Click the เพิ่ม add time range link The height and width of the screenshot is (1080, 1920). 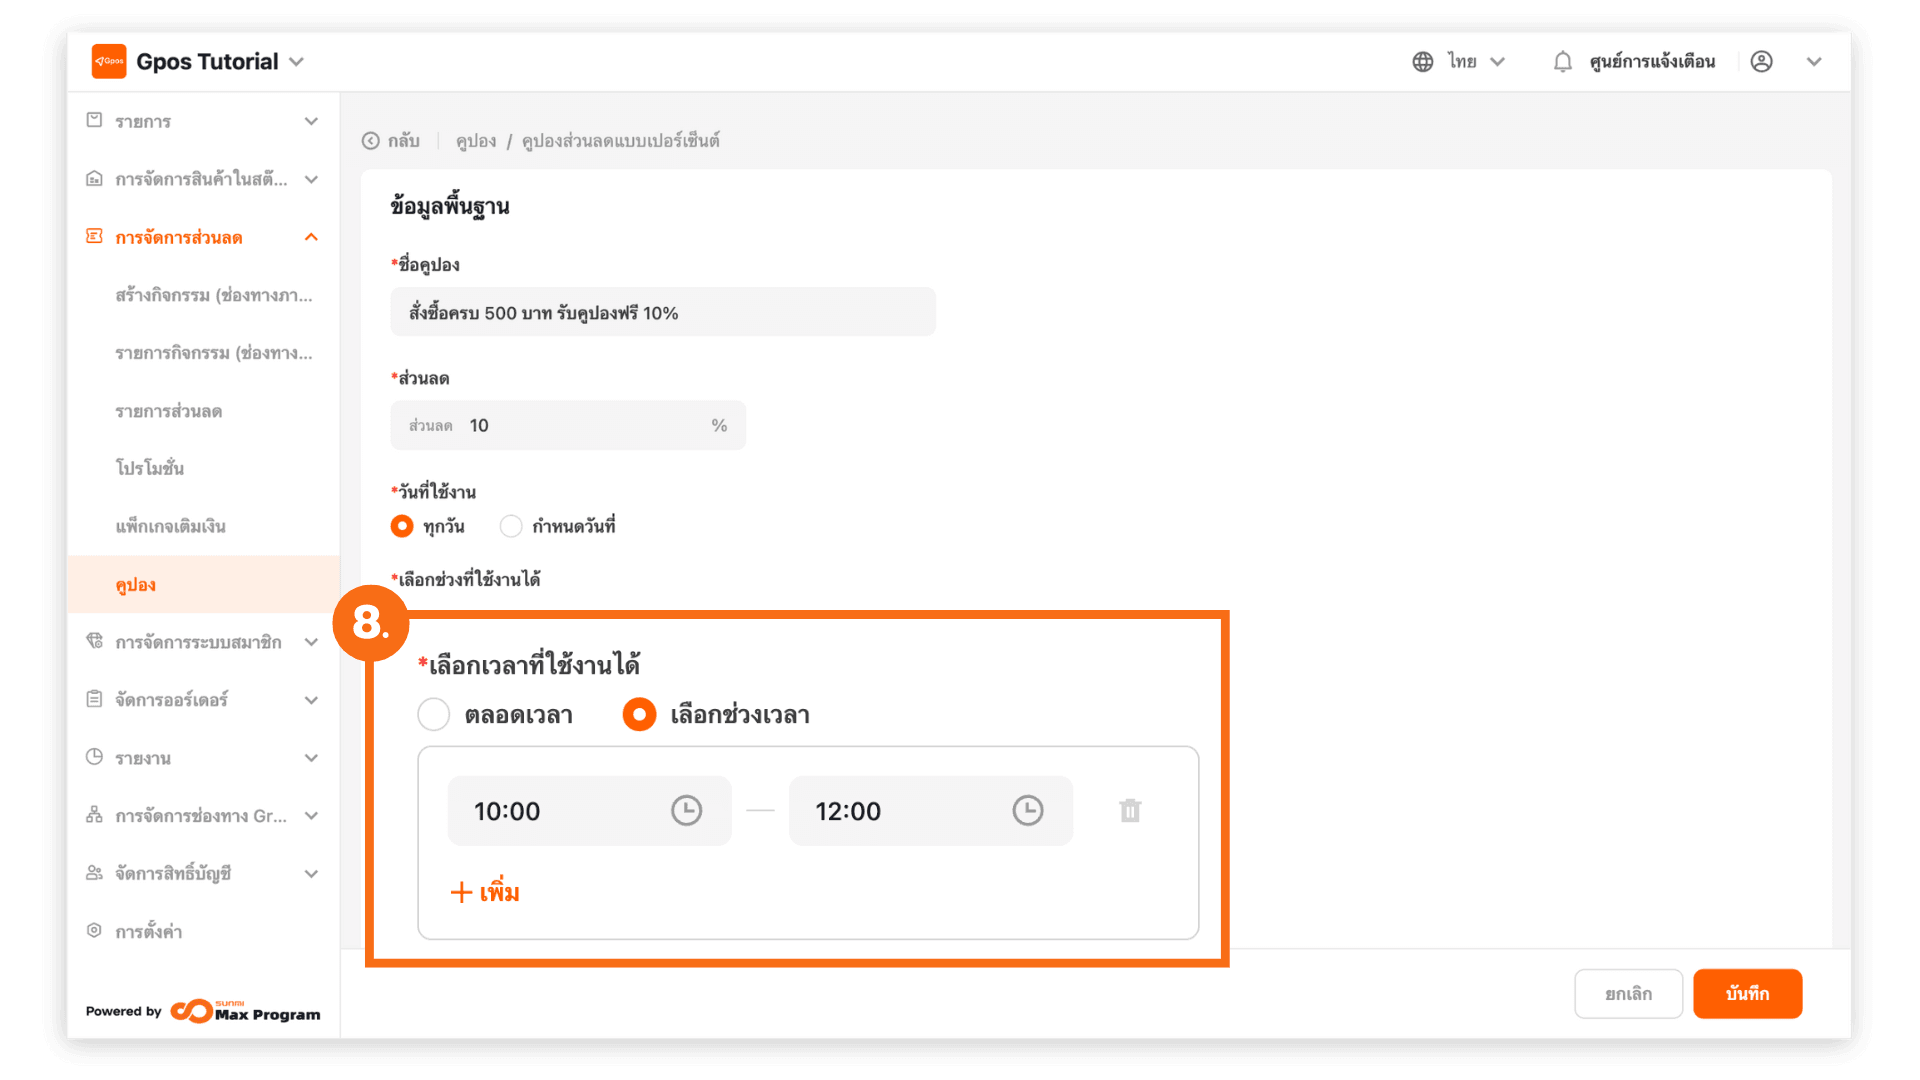tap(486, 892)
